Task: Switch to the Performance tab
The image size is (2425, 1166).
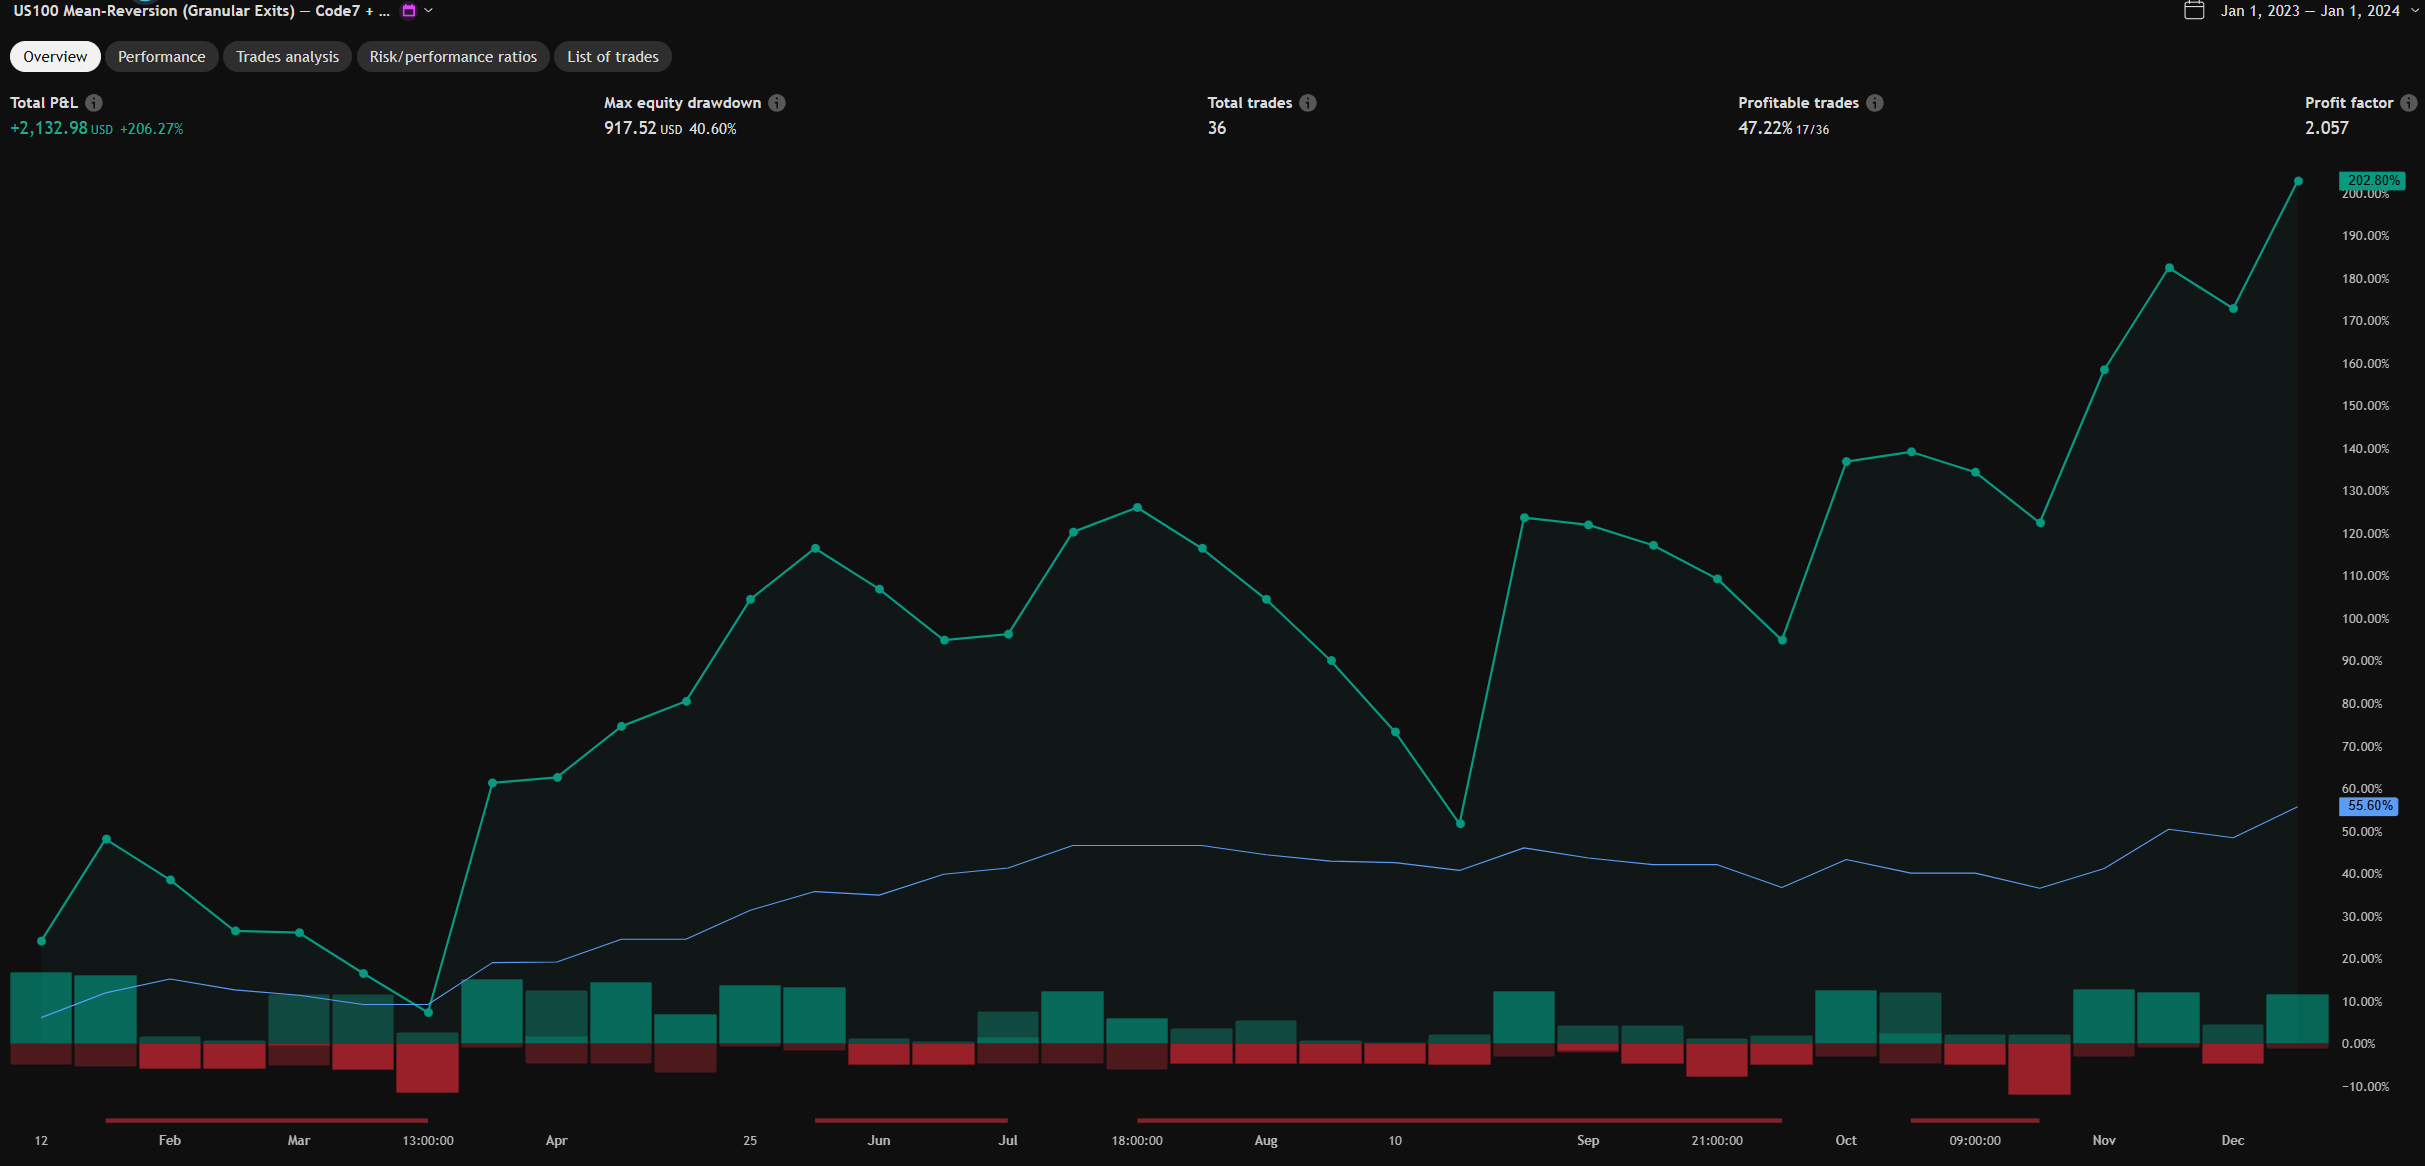Action: click(161, 57)
